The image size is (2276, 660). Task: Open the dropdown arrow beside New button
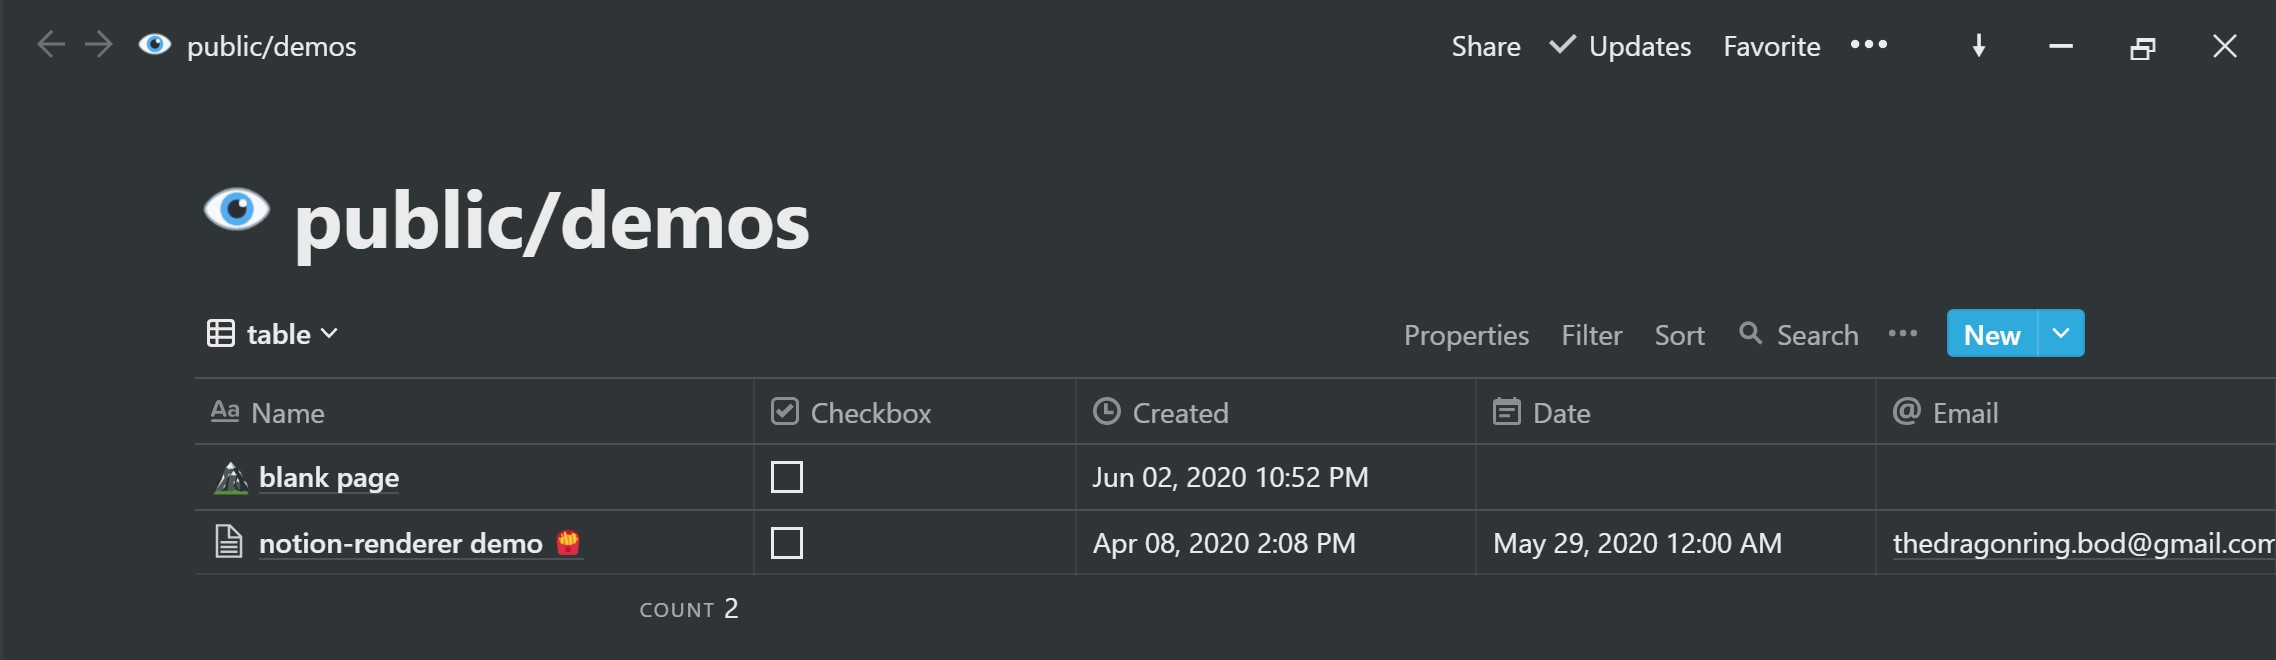(2060, 334)
